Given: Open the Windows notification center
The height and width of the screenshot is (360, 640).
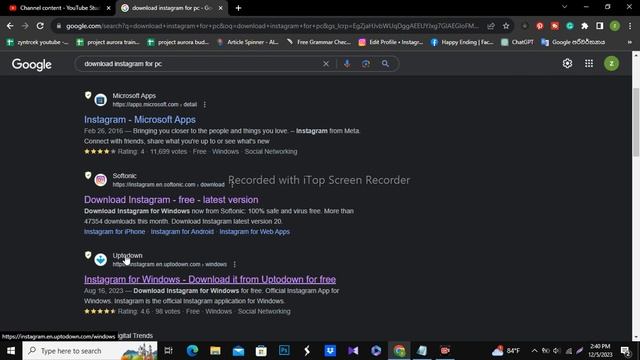Looking at the screenshot, I should 625,351.
